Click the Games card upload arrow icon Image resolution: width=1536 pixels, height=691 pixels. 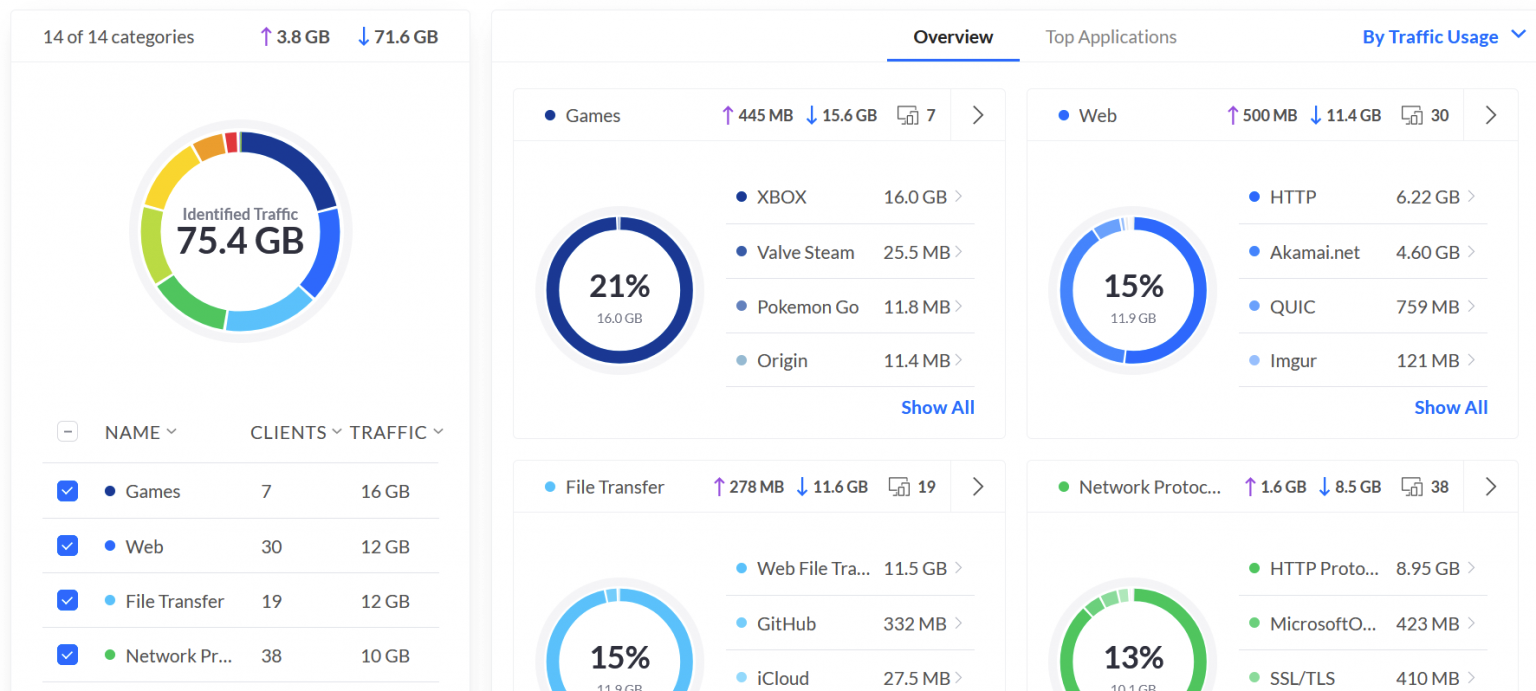click(x=727, y=115)
